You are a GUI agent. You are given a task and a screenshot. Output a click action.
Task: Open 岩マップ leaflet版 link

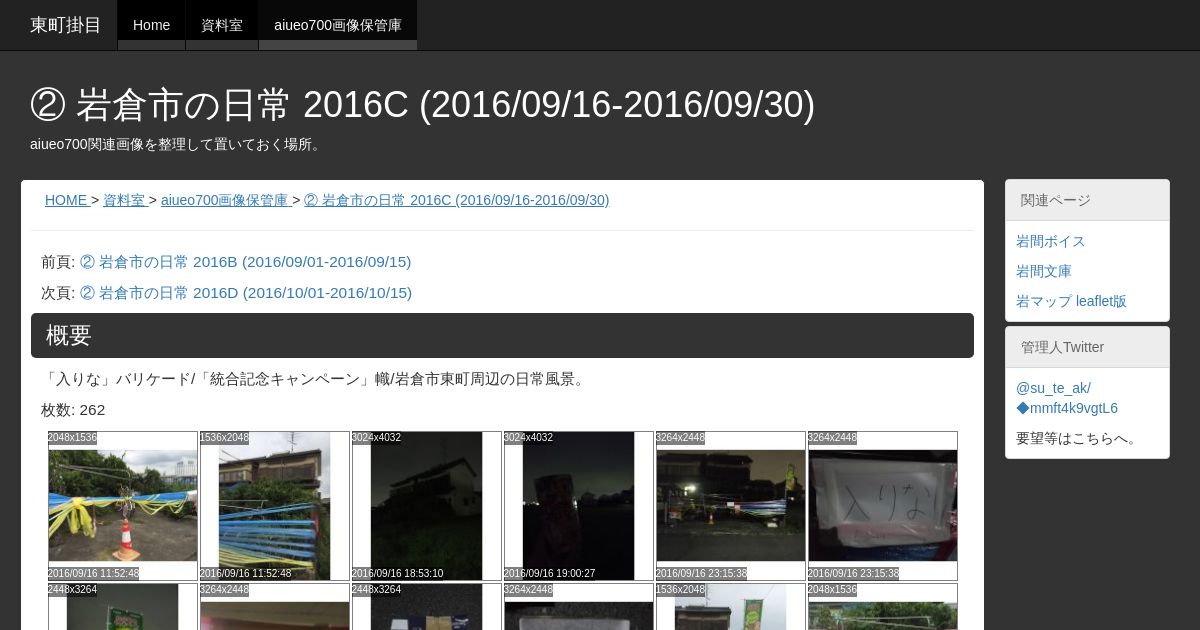click(1071, 301)
